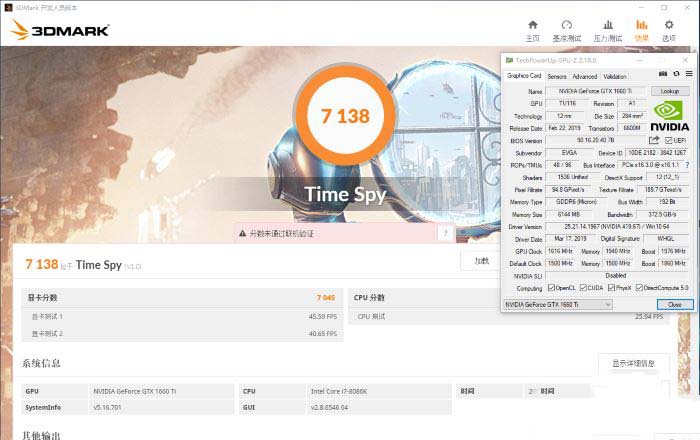
Task: Click the BIOS export share icon
Action: pyautogui.click(x=654, y=140)
